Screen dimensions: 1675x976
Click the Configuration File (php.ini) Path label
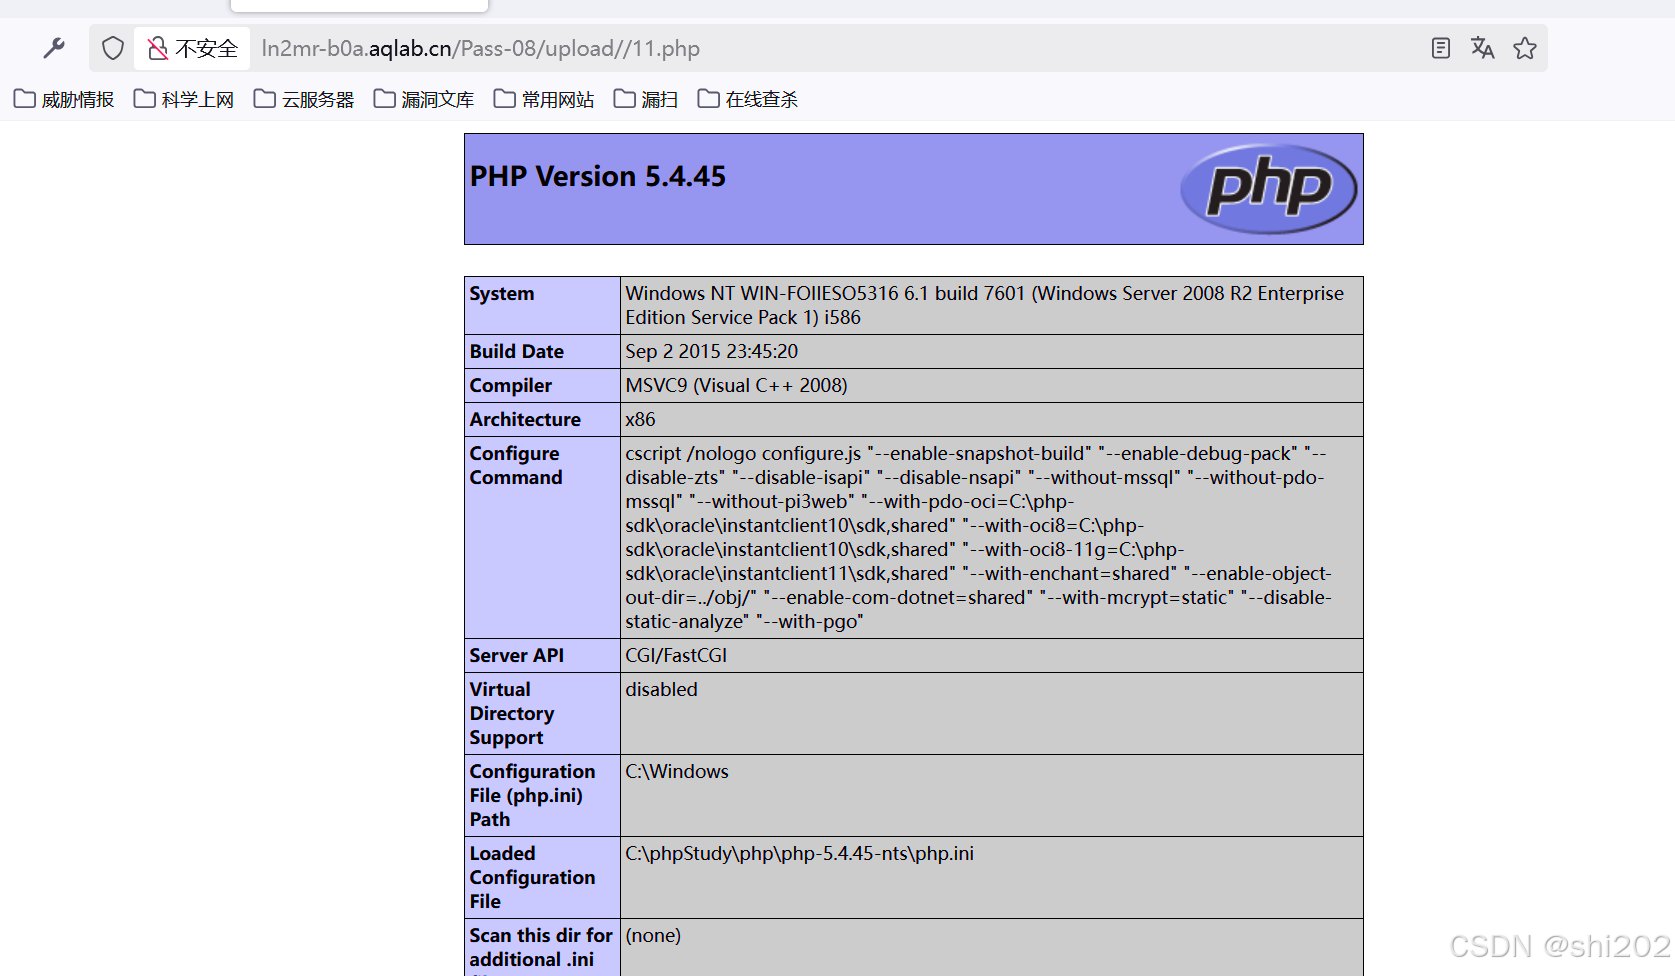[532, 796]
